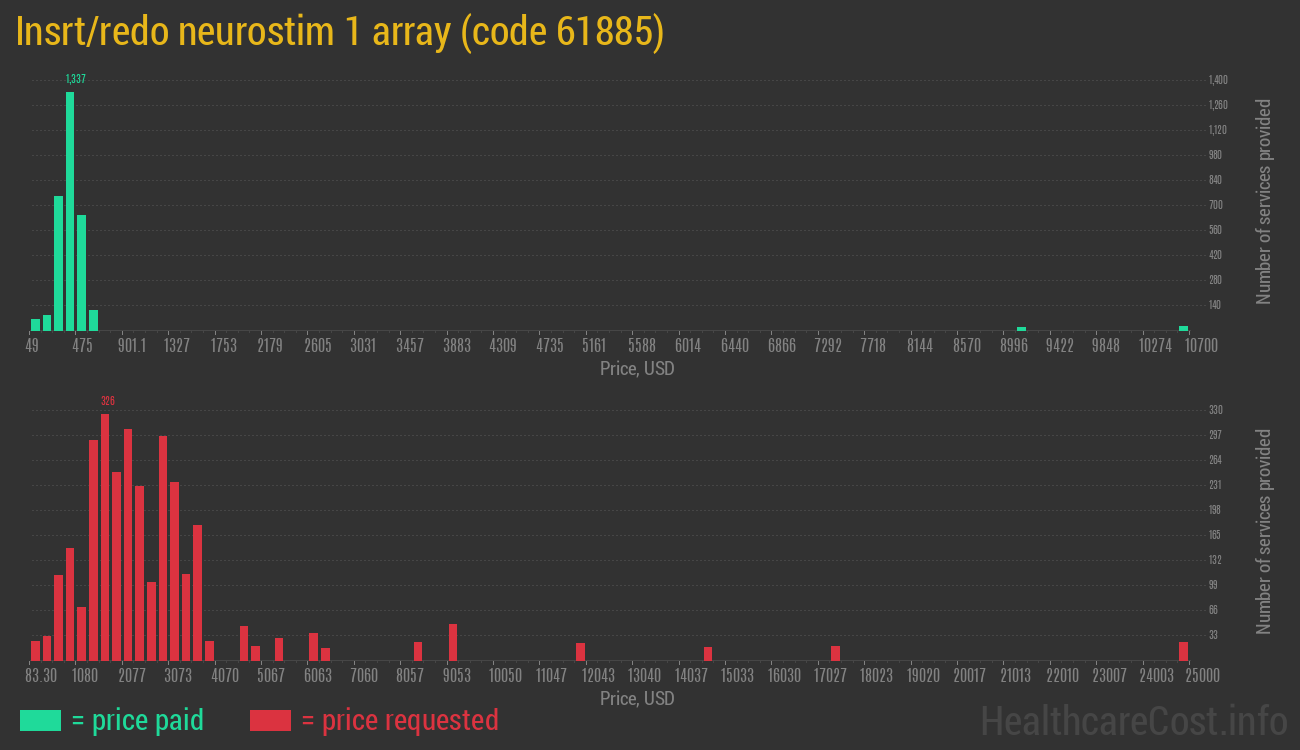Click the '8996' x-axis label
The height and width of the screenshot is (750, 1300).
click(1013, 345)
